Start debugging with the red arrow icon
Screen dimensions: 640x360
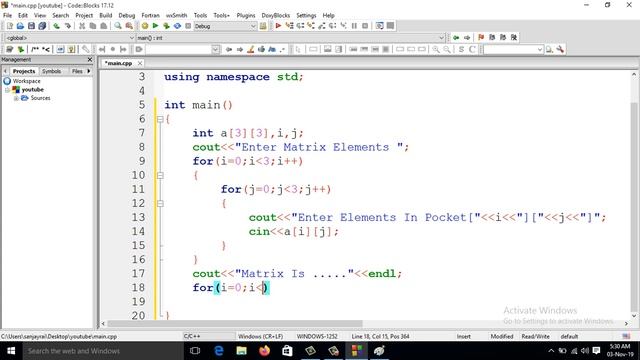click(x=278, y=26)
